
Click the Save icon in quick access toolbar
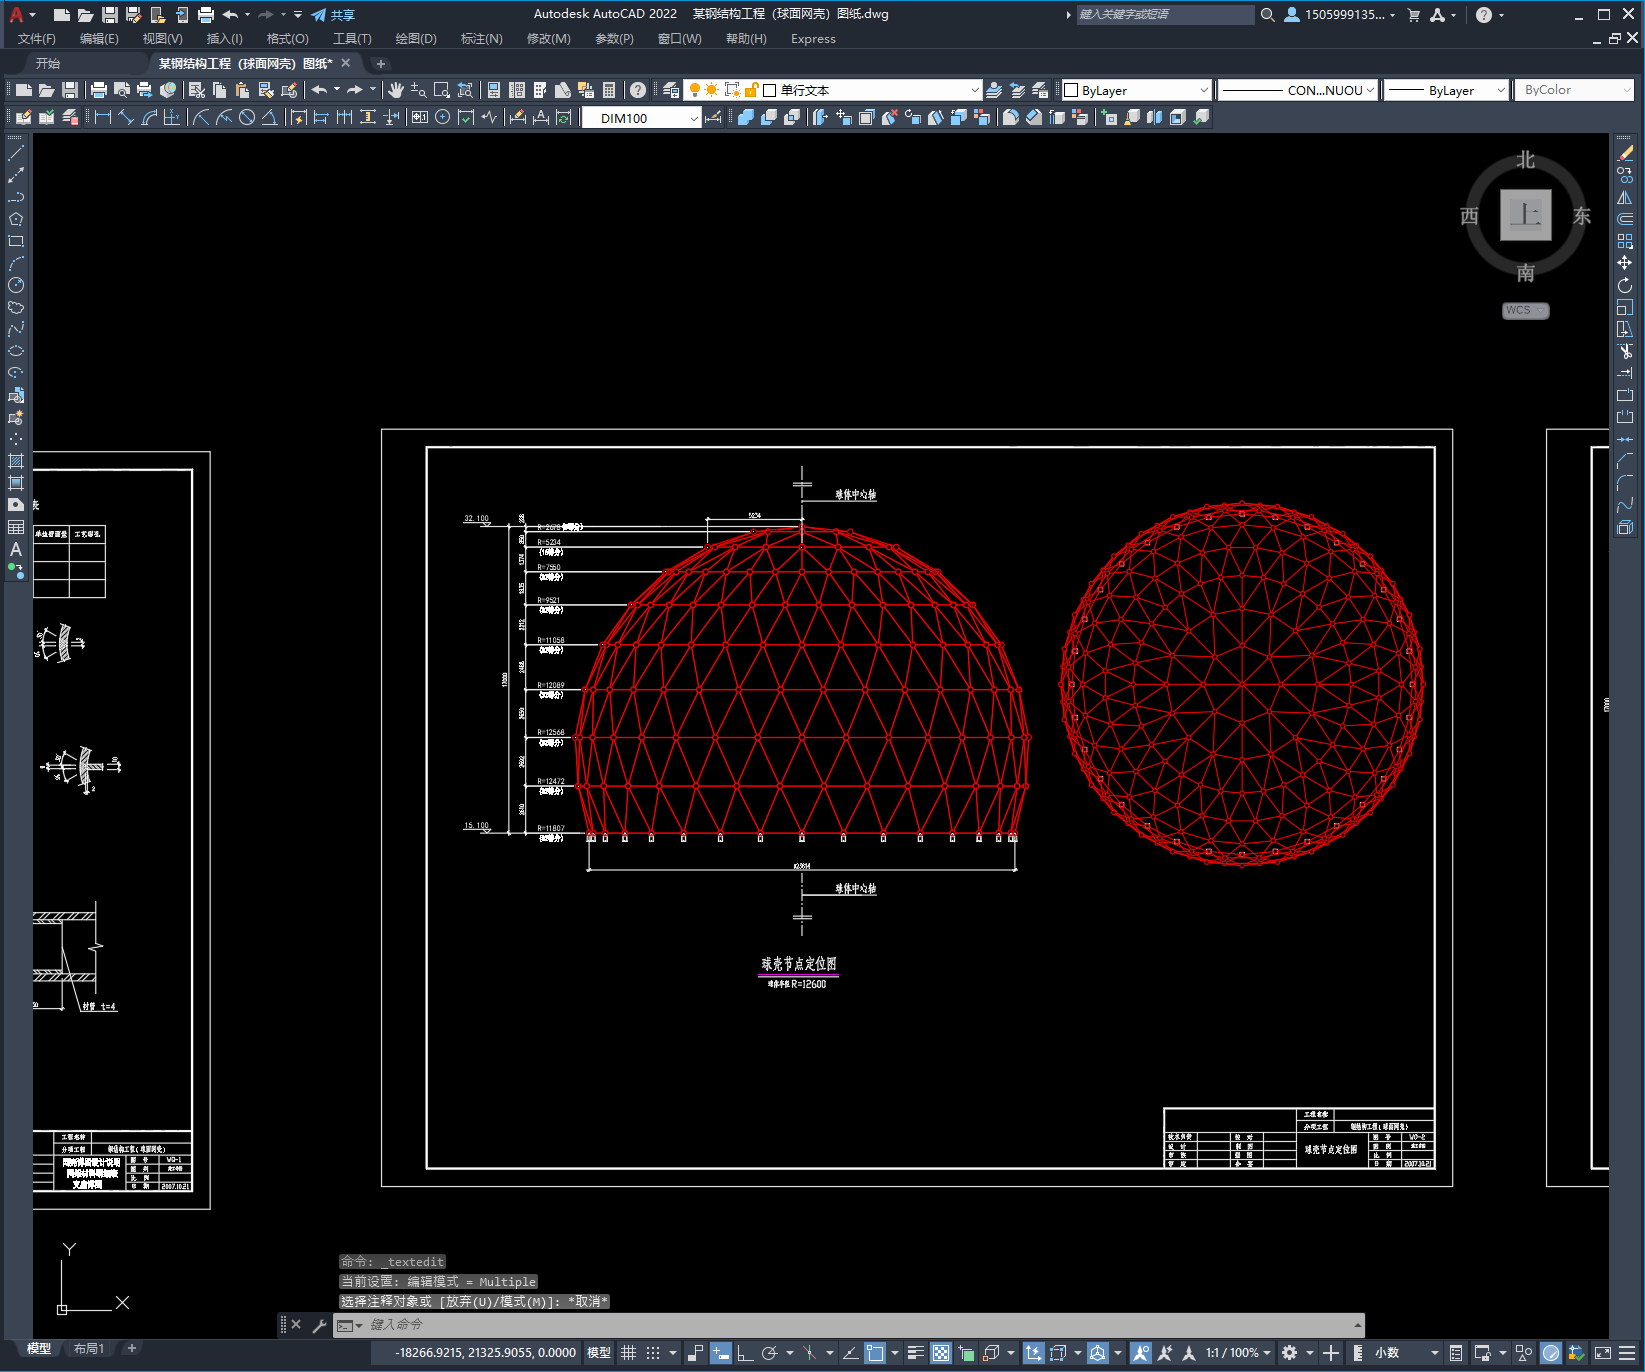pyautogui.click(x=110, y=15)
